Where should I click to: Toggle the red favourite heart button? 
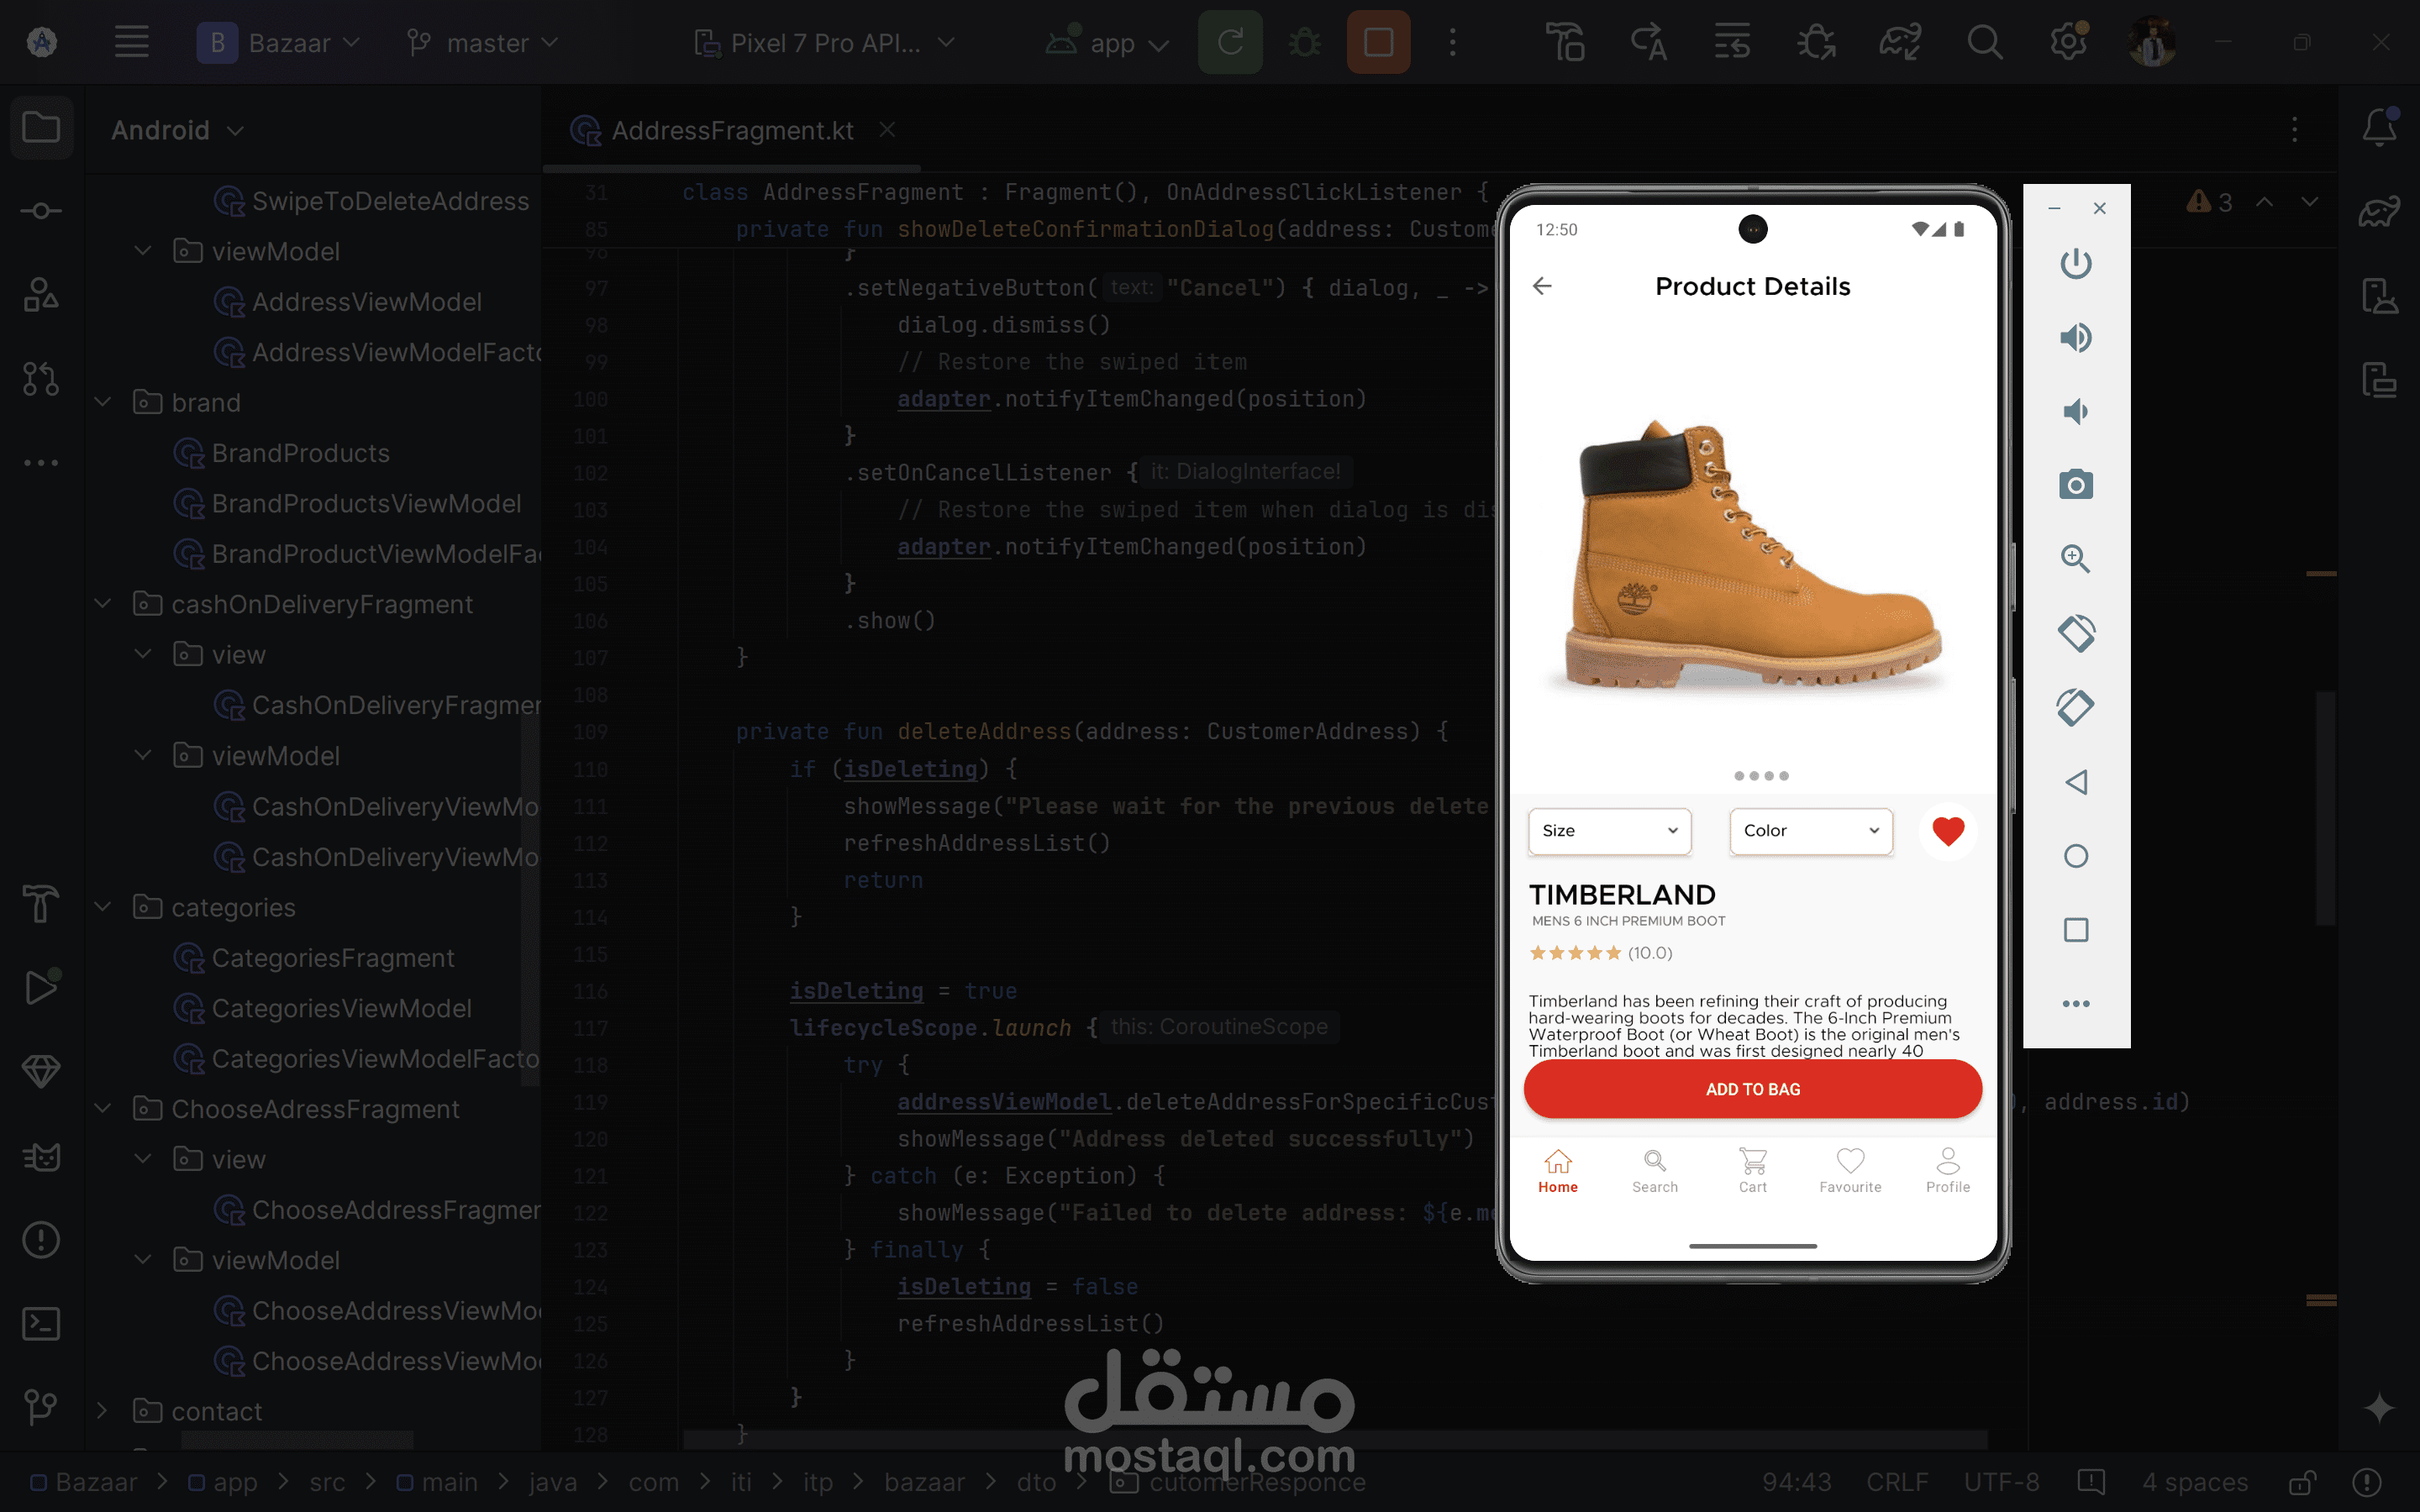[1947, 831]
